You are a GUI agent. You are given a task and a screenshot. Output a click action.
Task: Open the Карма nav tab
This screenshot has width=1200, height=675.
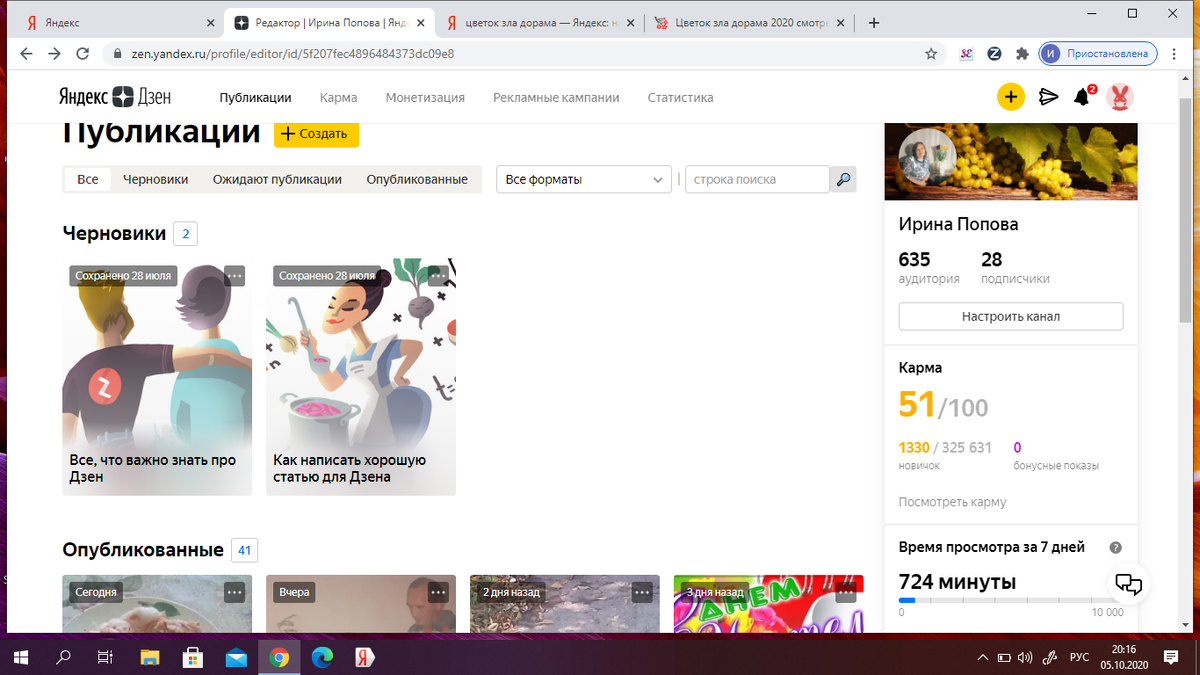(339, 98)
